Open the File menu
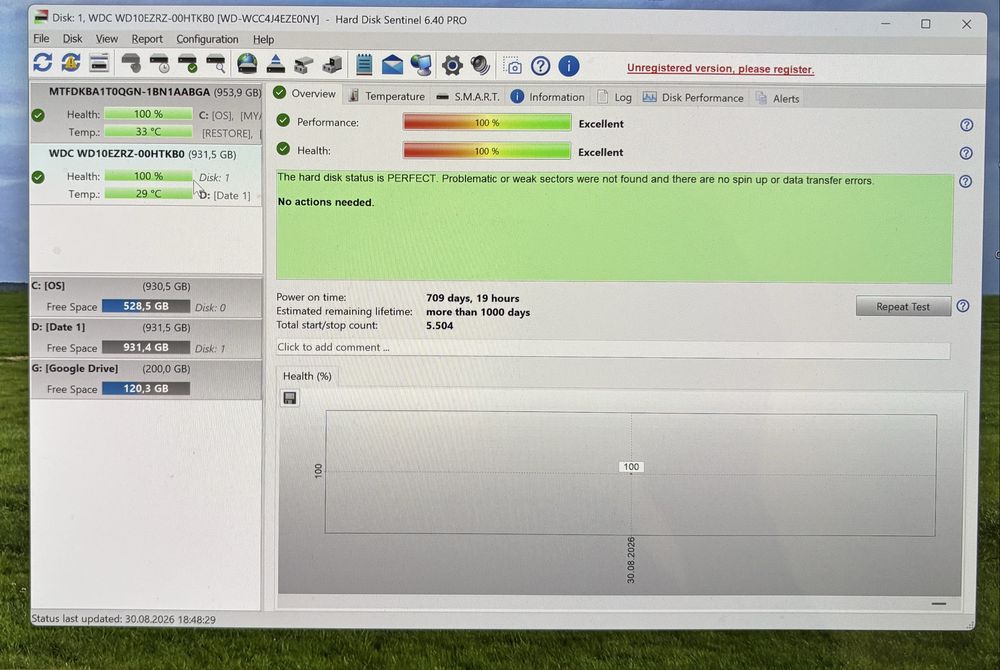 41,39
